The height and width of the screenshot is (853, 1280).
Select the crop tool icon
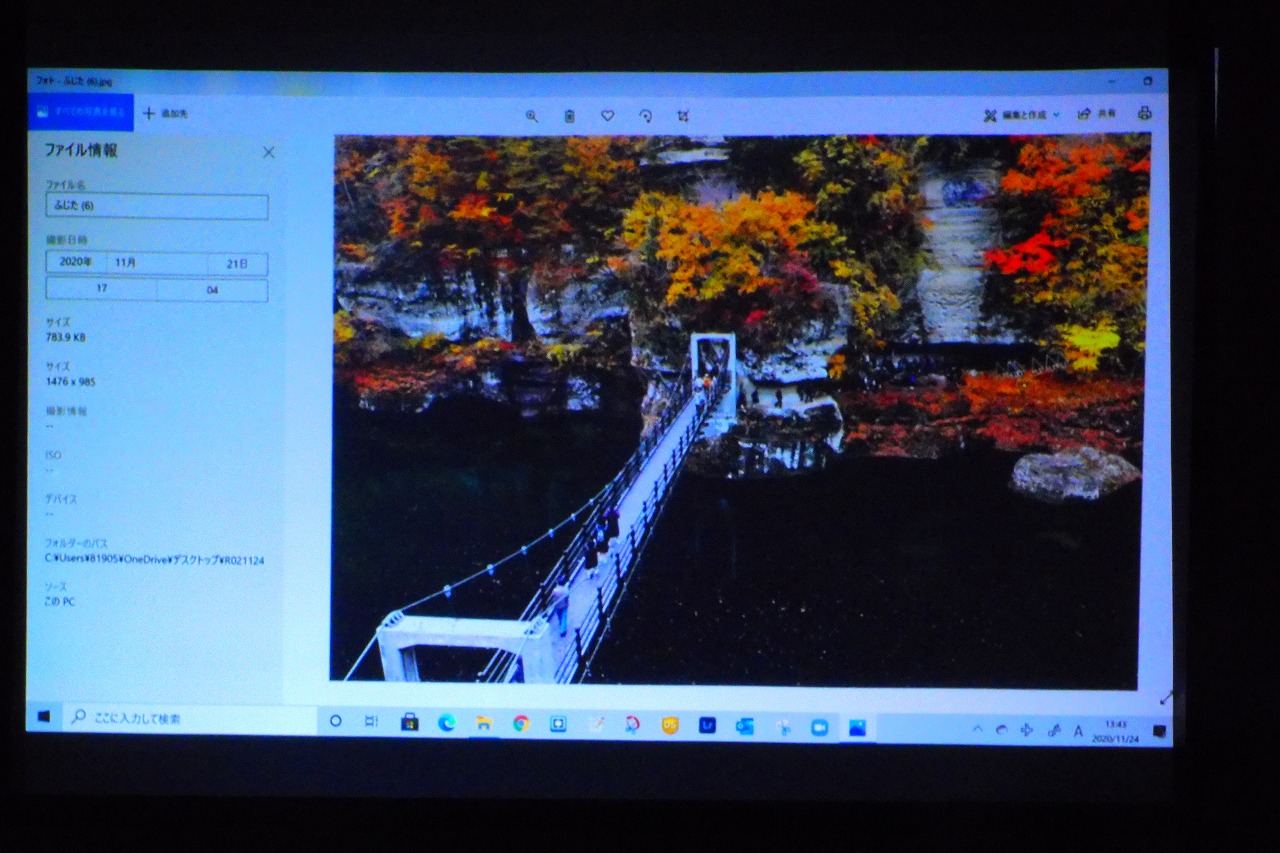(683, 116)
